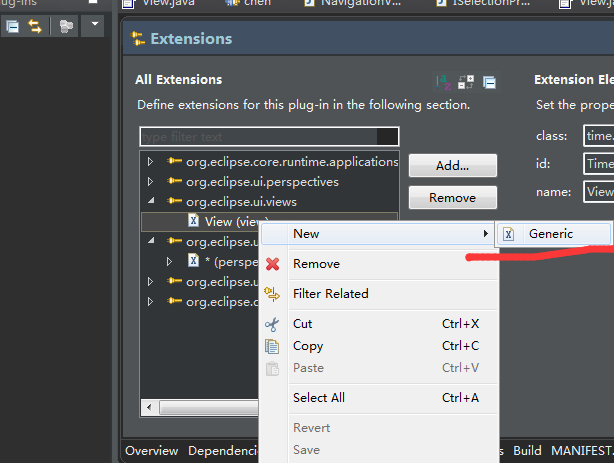Click the Filter Related icon in context menu

[272, 294]
